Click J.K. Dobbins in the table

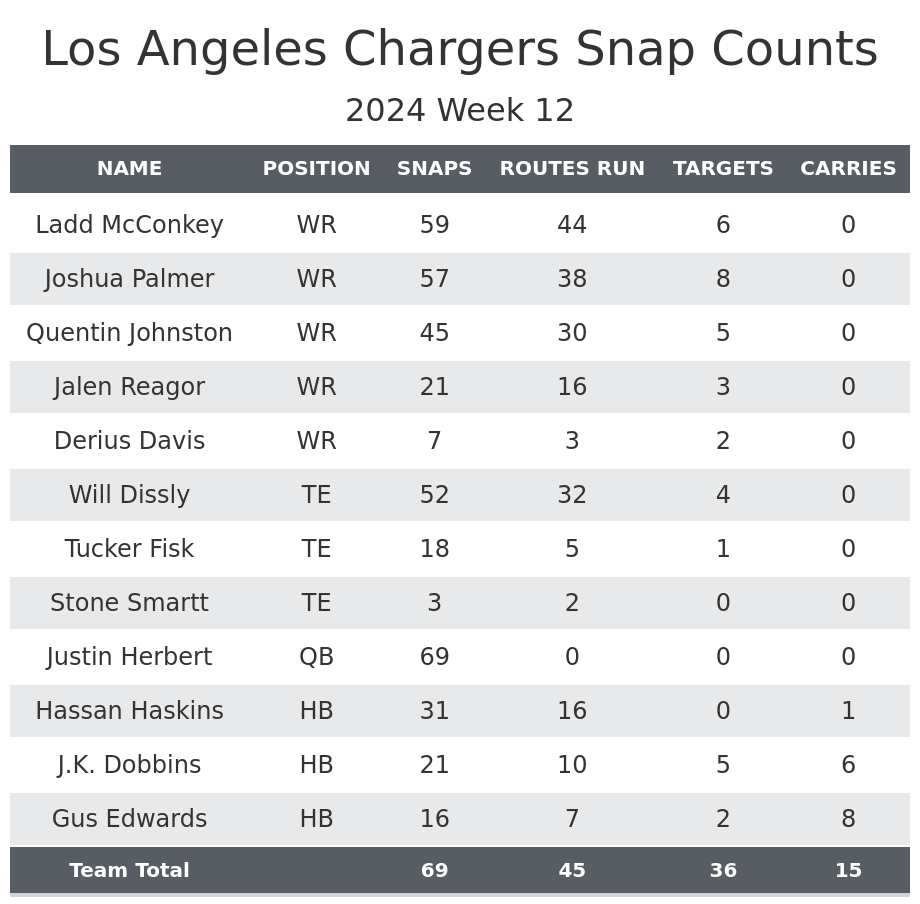pos(129,765)
